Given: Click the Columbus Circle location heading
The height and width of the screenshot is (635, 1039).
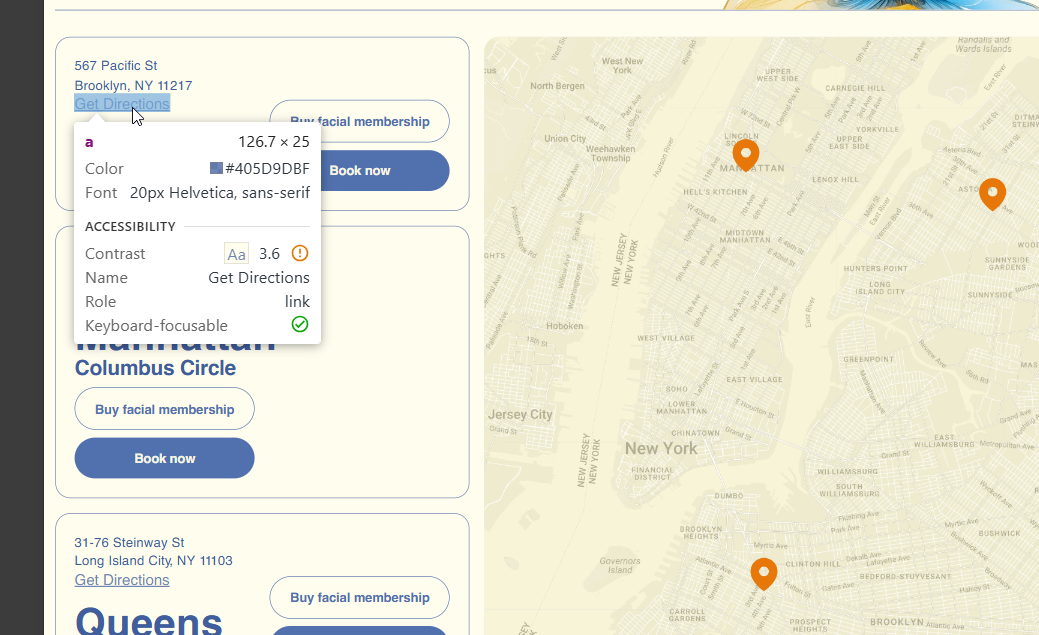Looking at the screenshot, I should click(x=155, y=368).
